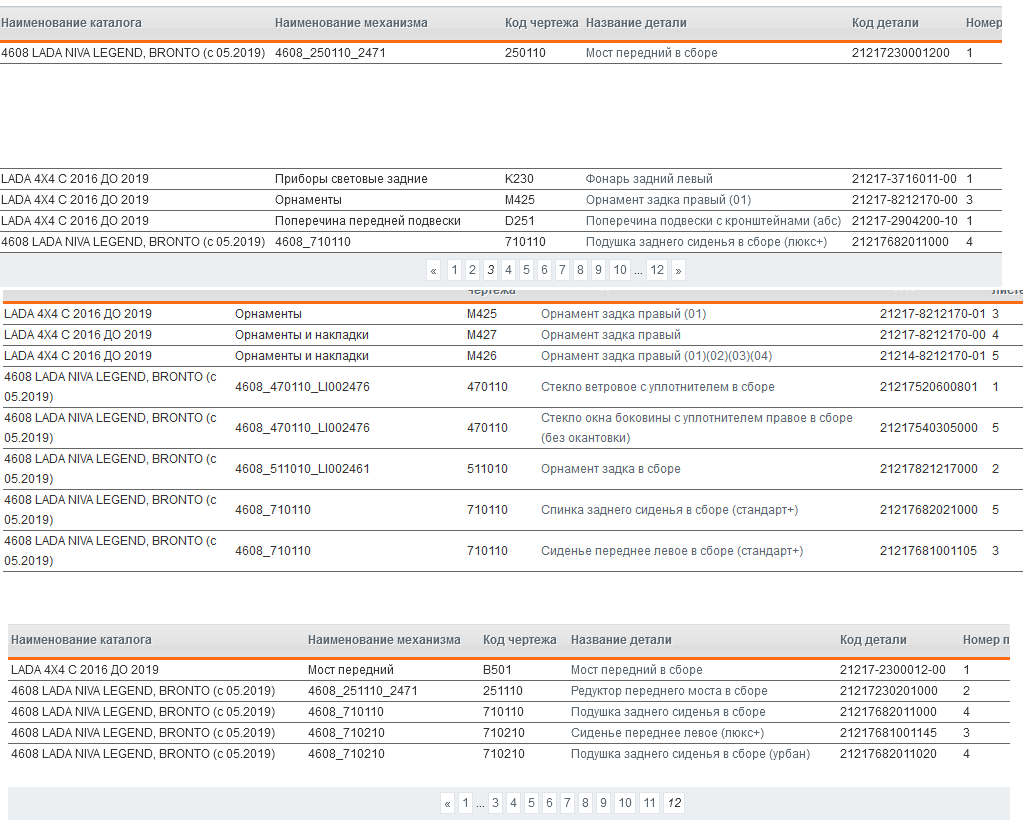Select part code 21217-3716011-00
Screen dimensions: 1028x826
[x=904, y=179]
